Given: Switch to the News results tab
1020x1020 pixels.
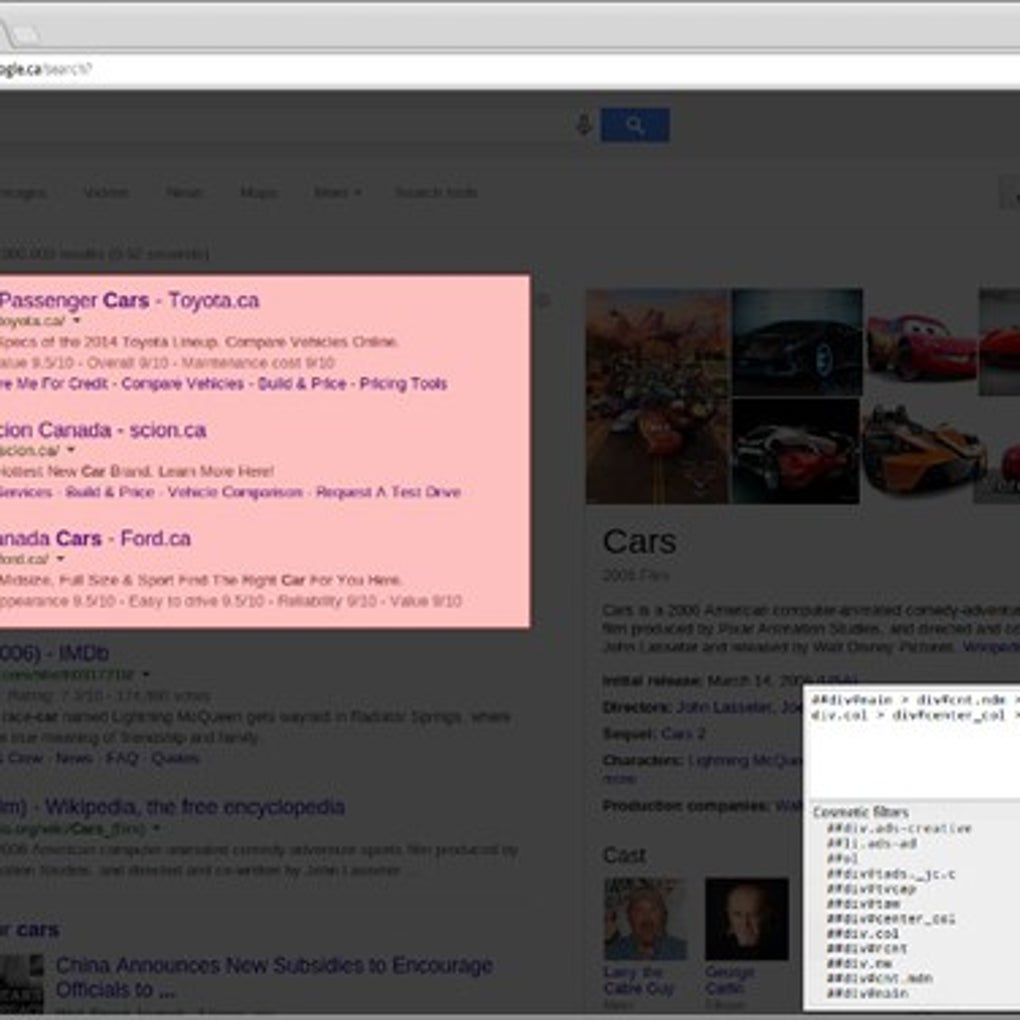Looking at the screenshot, I should 184,193.
